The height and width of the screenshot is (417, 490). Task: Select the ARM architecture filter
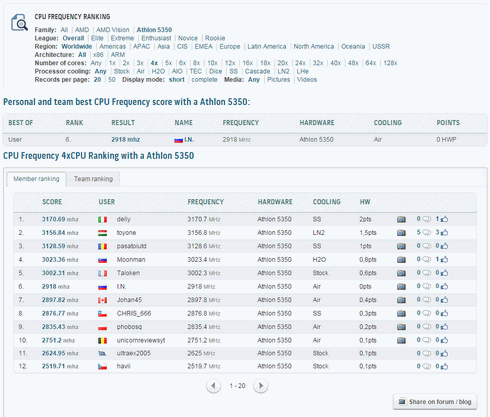tap(118, 55)
